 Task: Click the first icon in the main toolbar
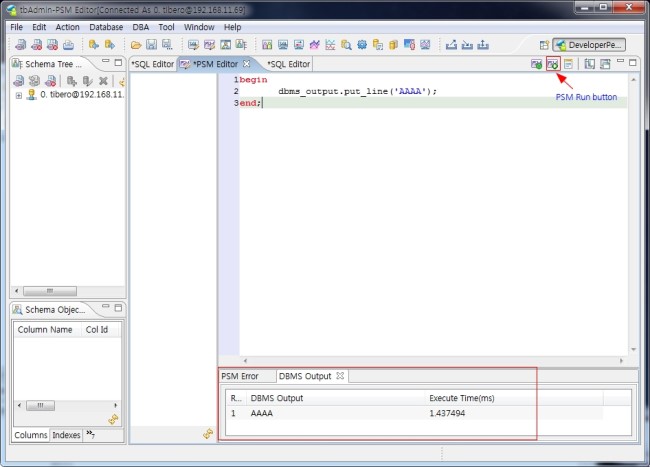19,45
